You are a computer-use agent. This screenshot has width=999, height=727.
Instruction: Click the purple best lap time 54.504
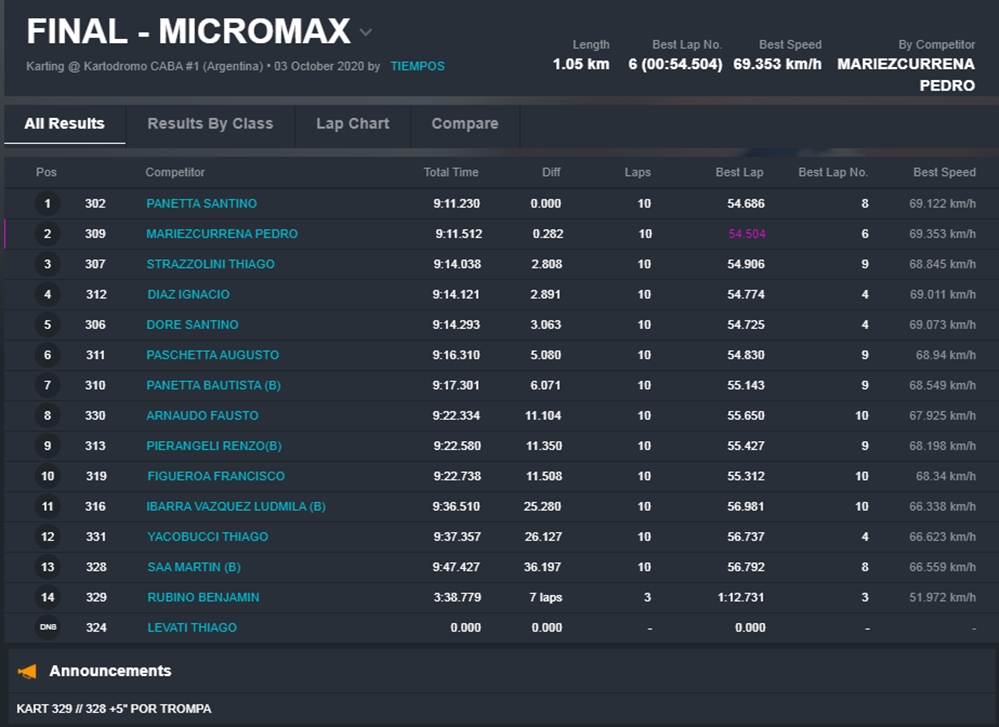pos(746,234)
